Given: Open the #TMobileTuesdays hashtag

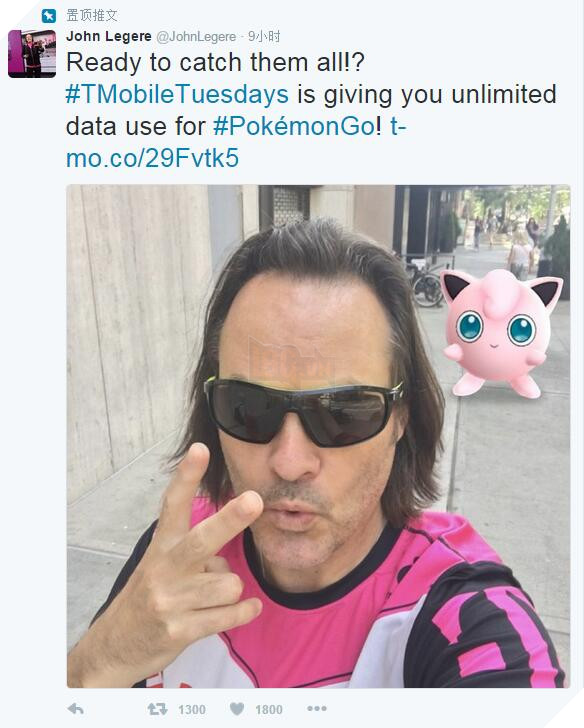Looking at the screenshot, I should tap(177, 94).
